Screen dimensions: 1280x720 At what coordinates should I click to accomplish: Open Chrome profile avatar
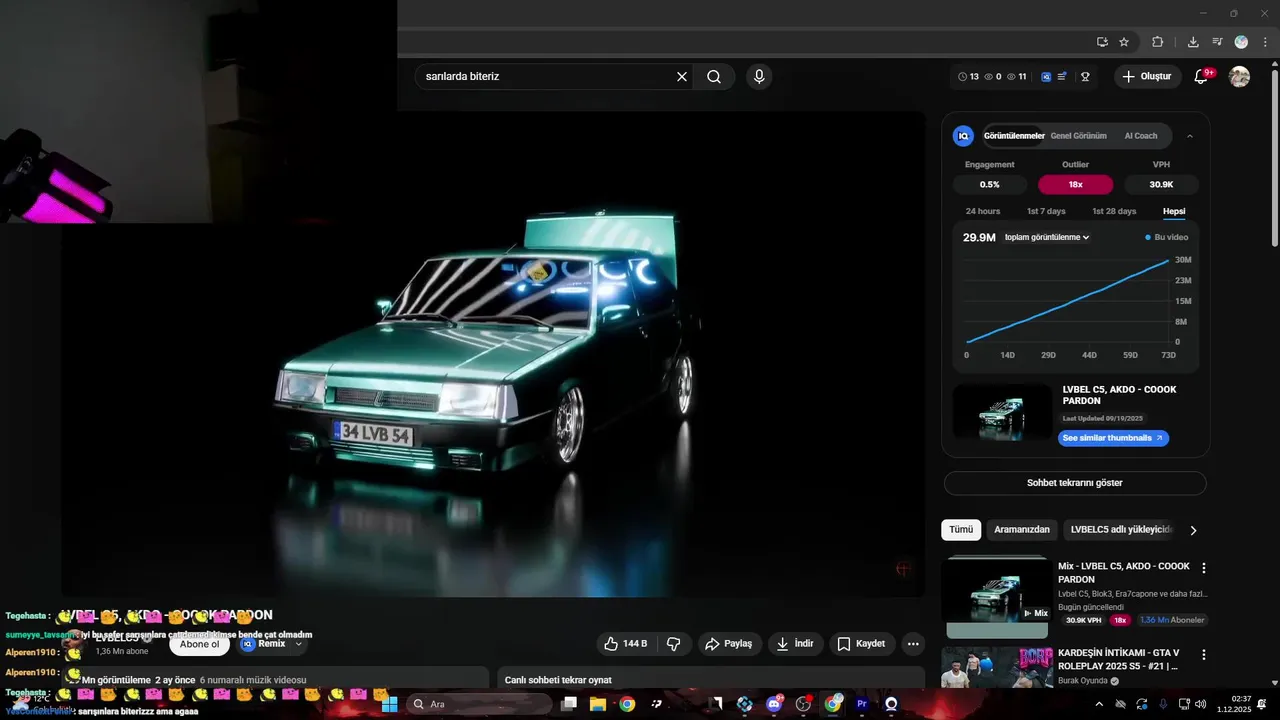click(1241, 42)
